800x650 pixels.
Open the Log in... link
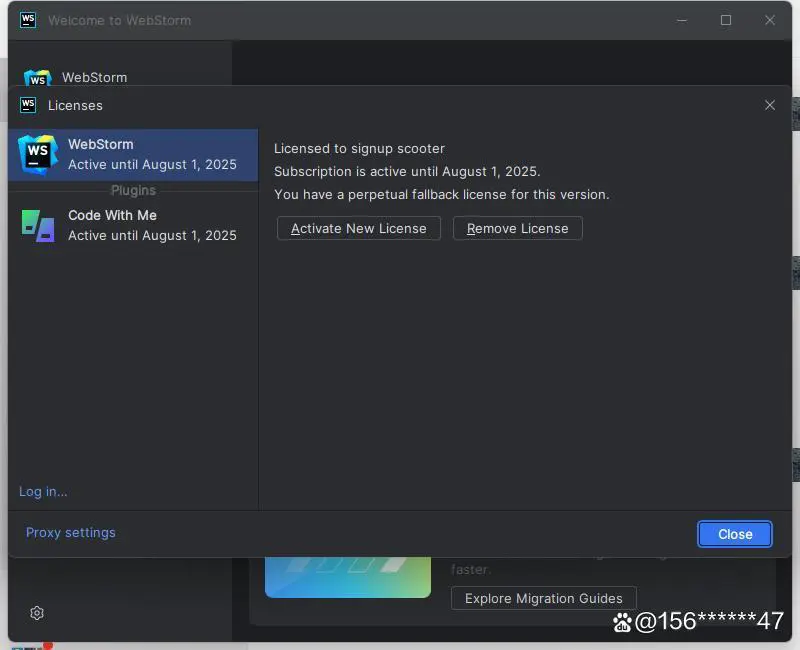(43, 491)
